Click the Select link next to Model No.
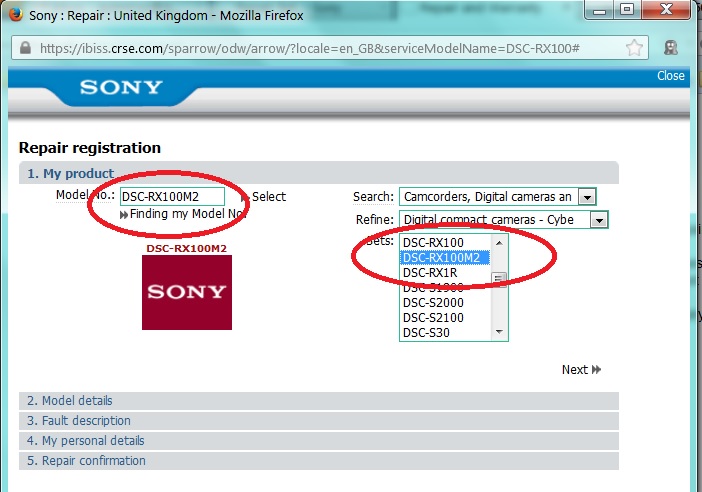 tap(268, 197)
